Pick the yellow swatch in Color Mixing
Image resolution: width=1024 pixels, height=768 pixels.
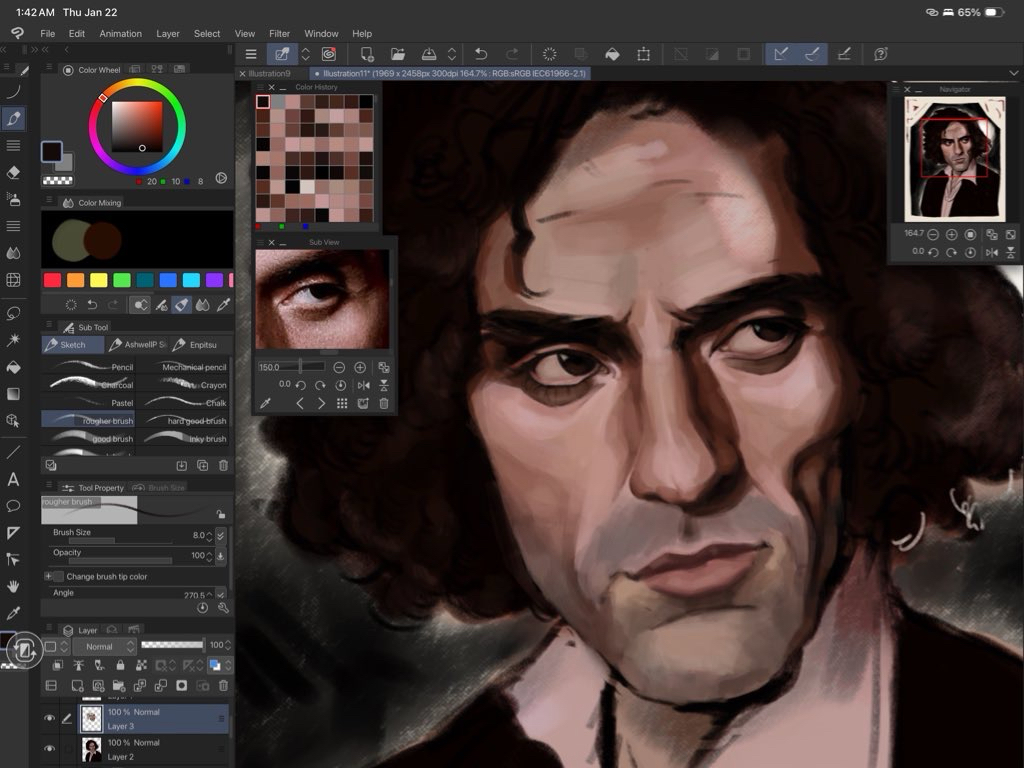click(101, 280)
